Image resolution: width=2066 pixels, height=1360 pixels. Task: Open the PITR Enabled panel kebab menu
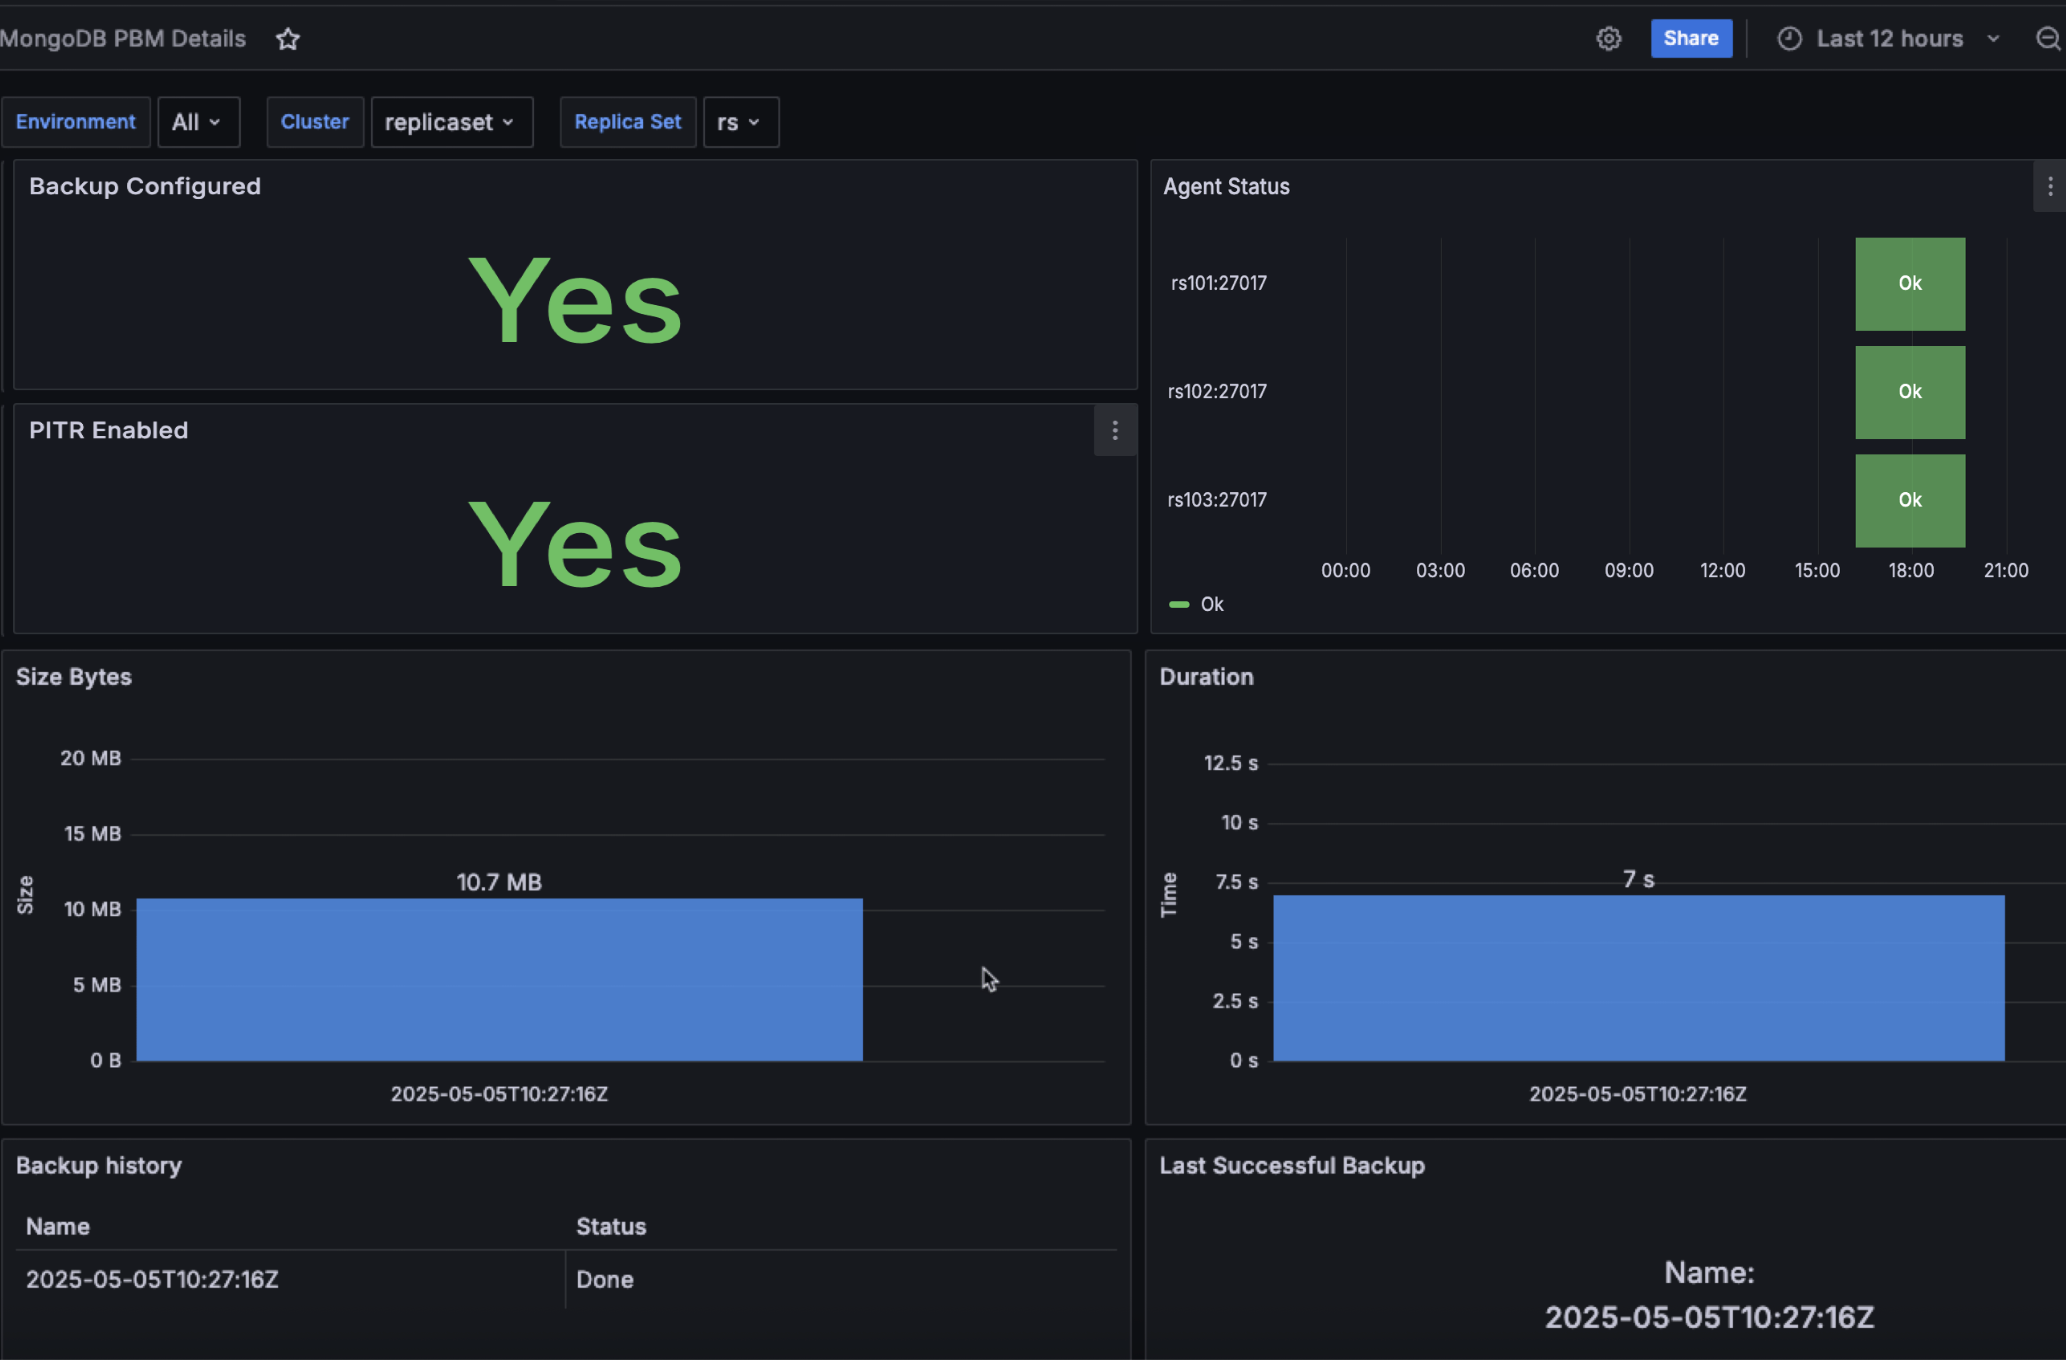click(x=1114, y=430)
